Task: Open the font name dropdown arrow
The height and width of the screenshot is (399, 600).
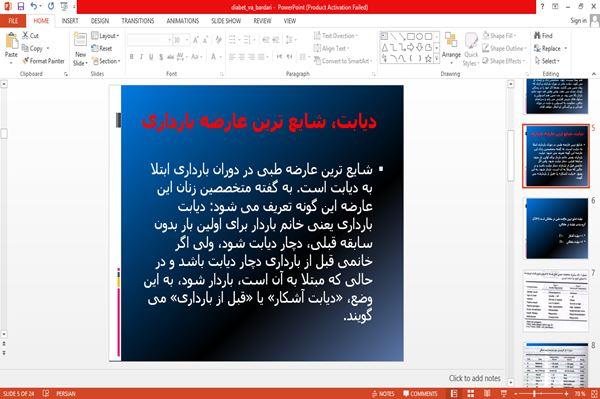Action: pos(169,40)
